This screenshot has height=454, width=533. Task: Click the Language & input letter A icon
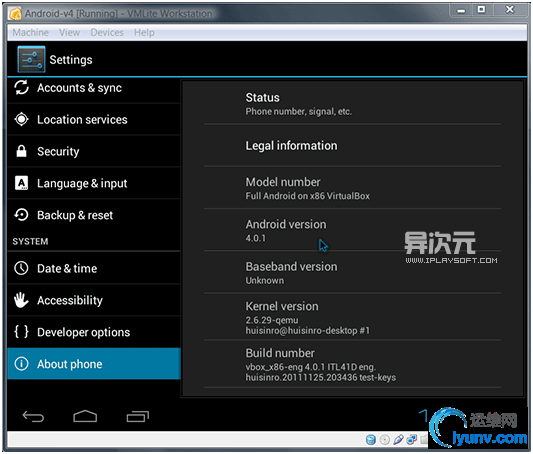coord(21,183)
